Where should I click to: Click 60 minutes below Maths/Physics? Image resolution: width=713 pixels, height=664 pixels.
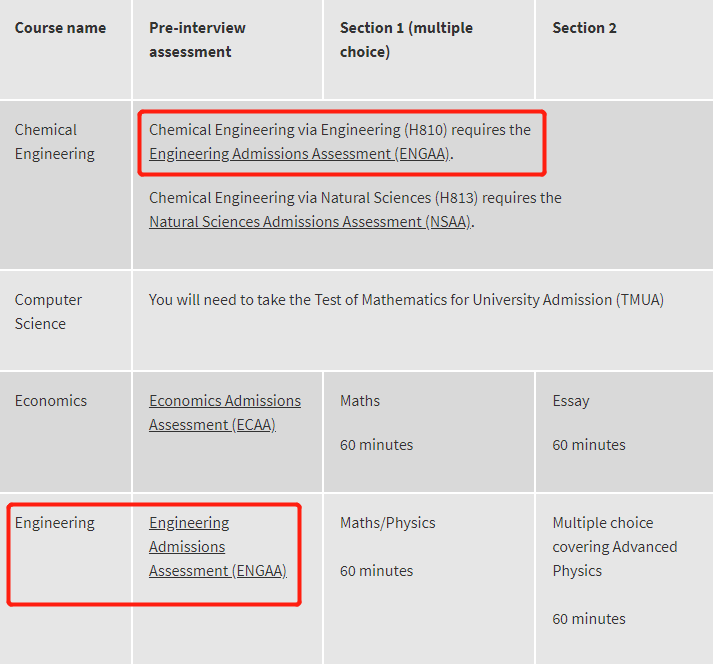coord(377,571)
